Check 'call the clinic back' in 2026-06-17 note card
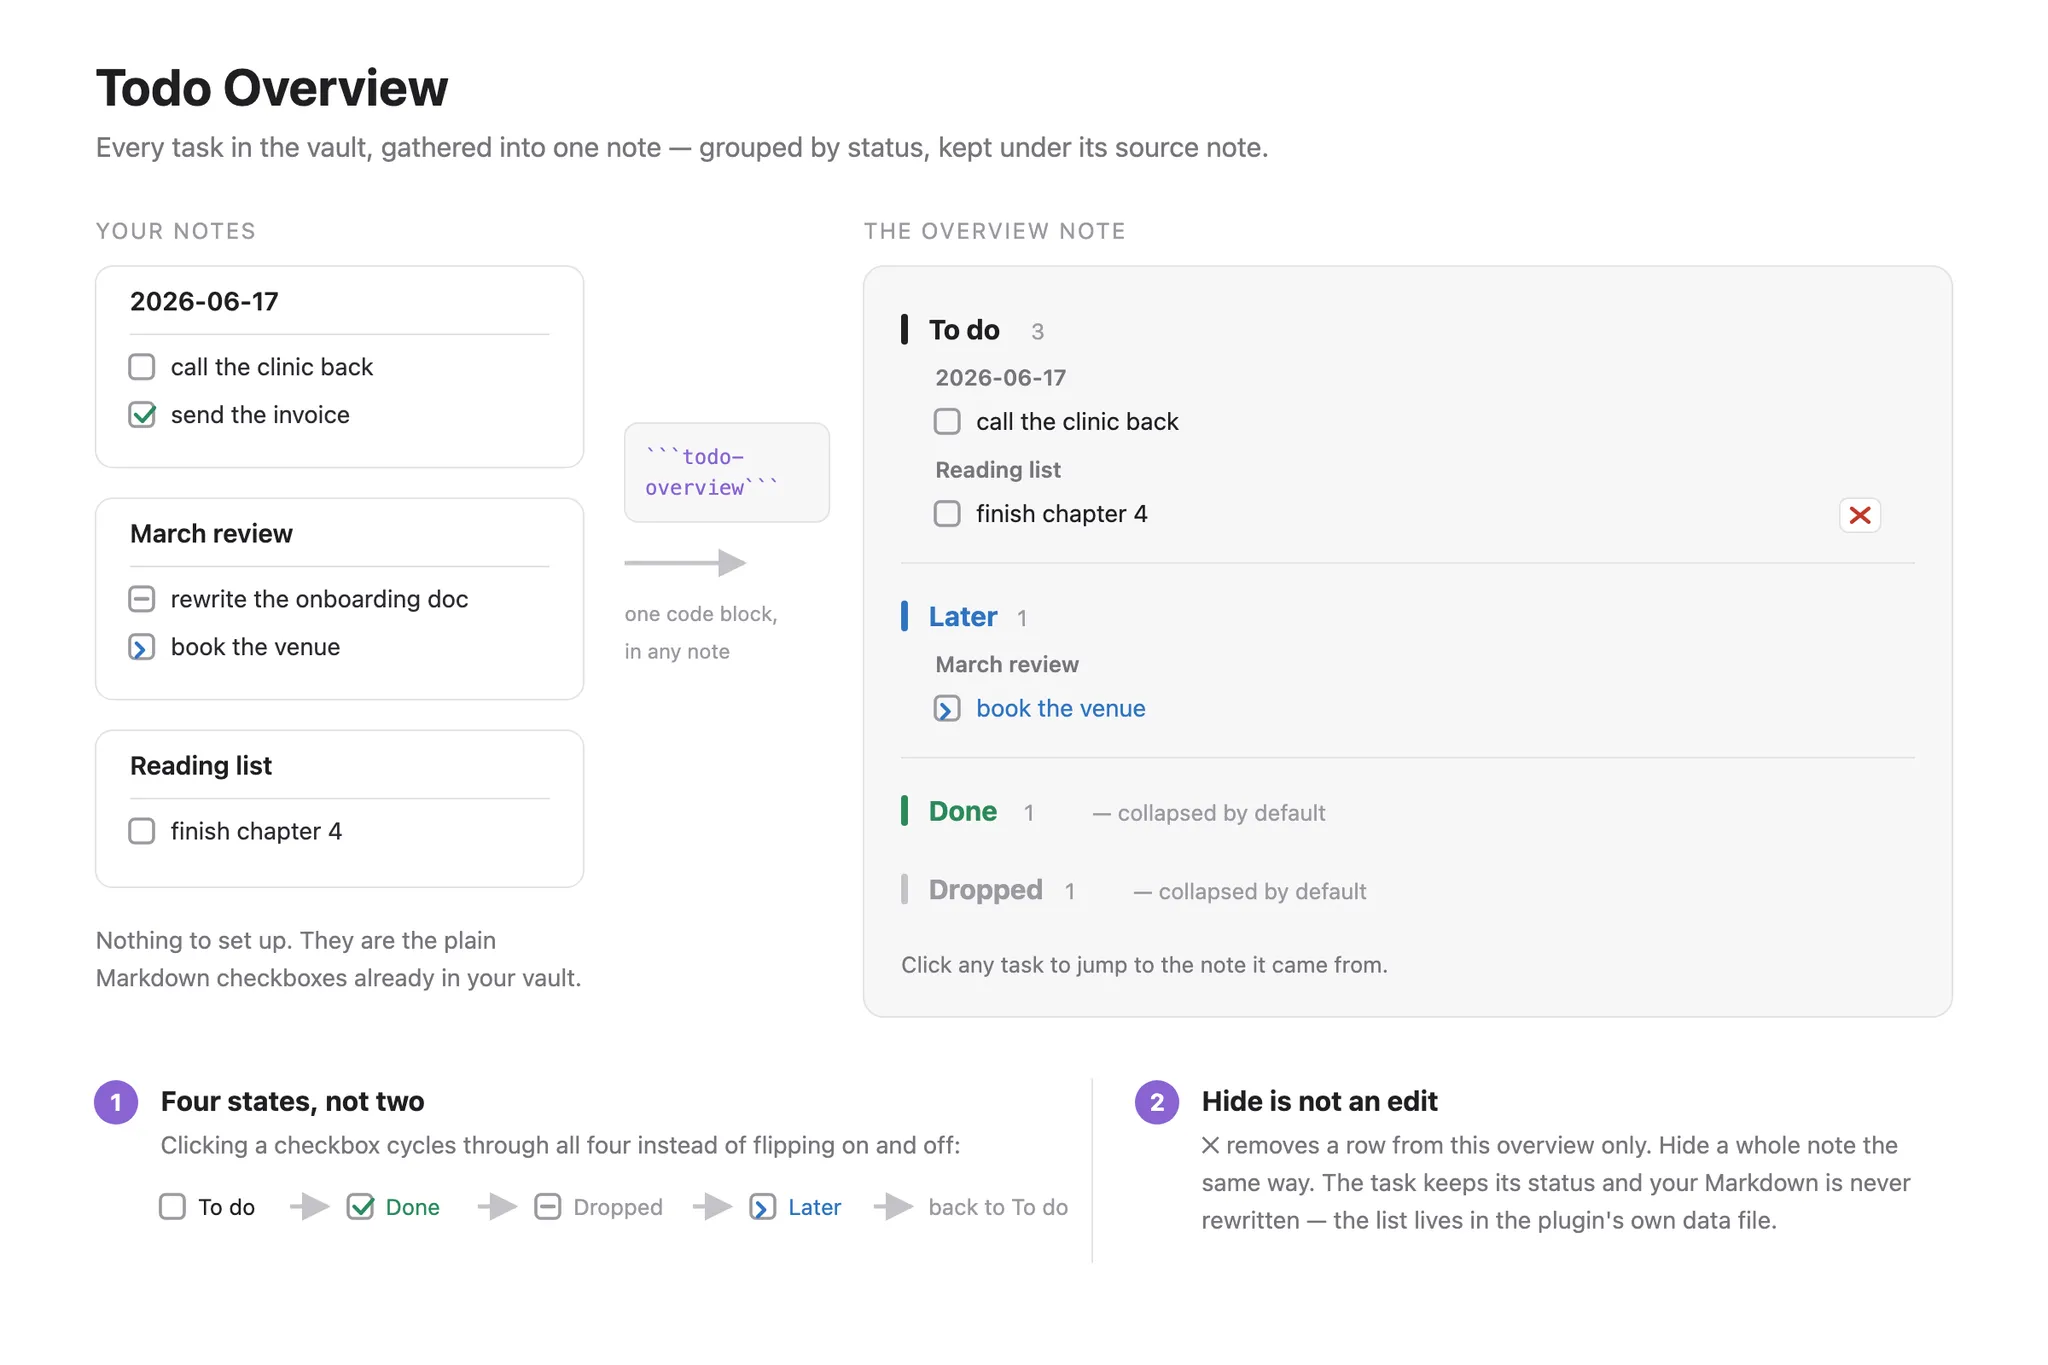2048x1365 pixels. 142,367
